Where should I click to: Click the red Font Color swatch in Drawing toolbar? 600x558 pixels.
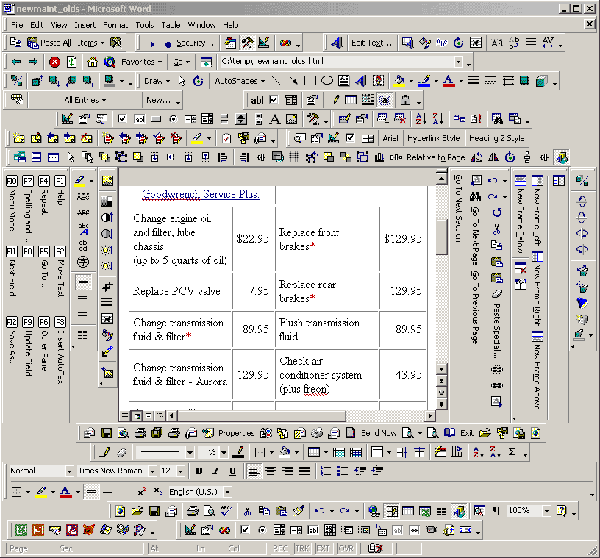[x=449, y=81]
